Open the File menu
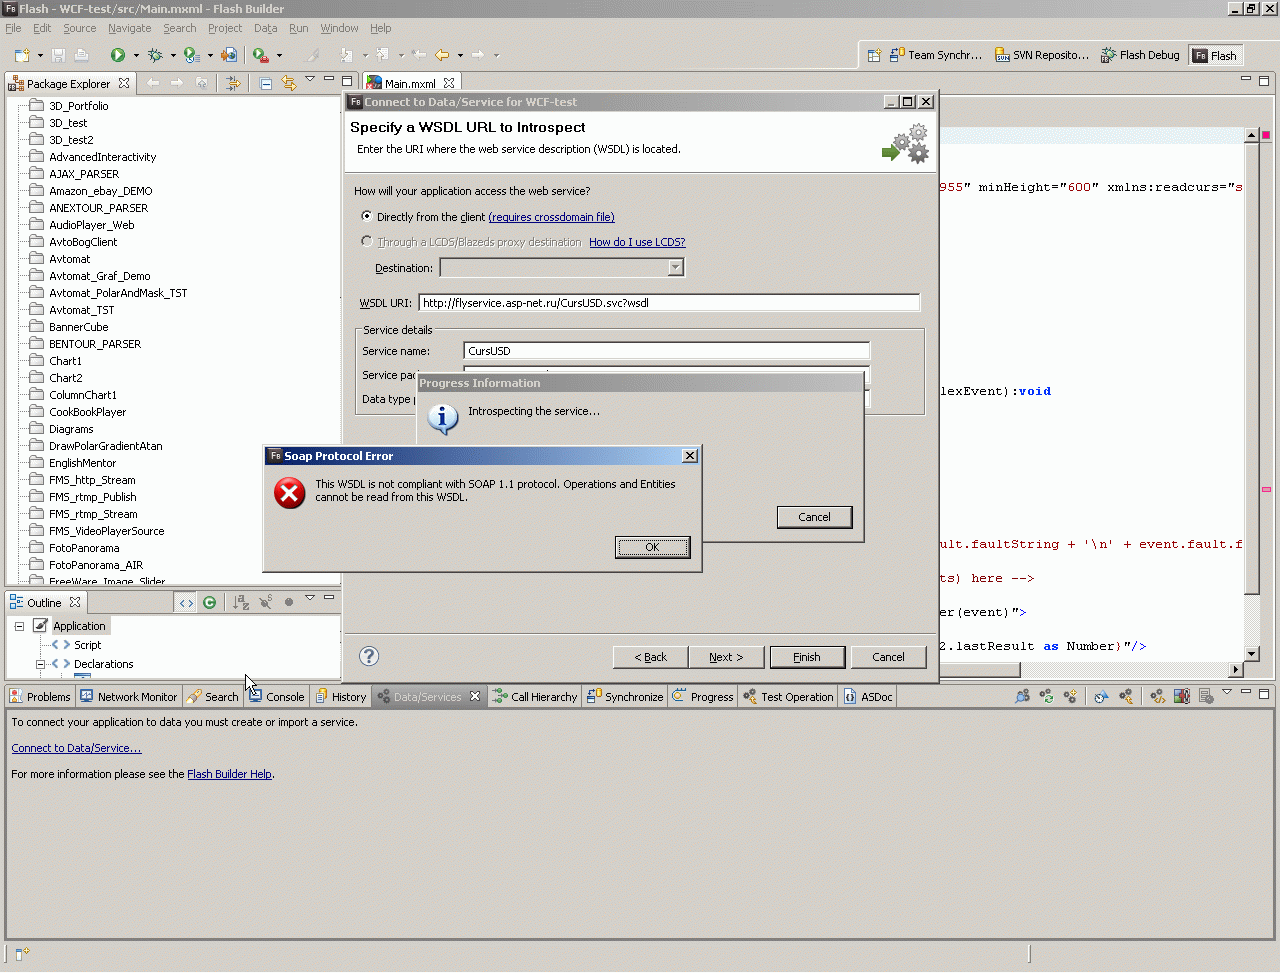 coord(13,28)
